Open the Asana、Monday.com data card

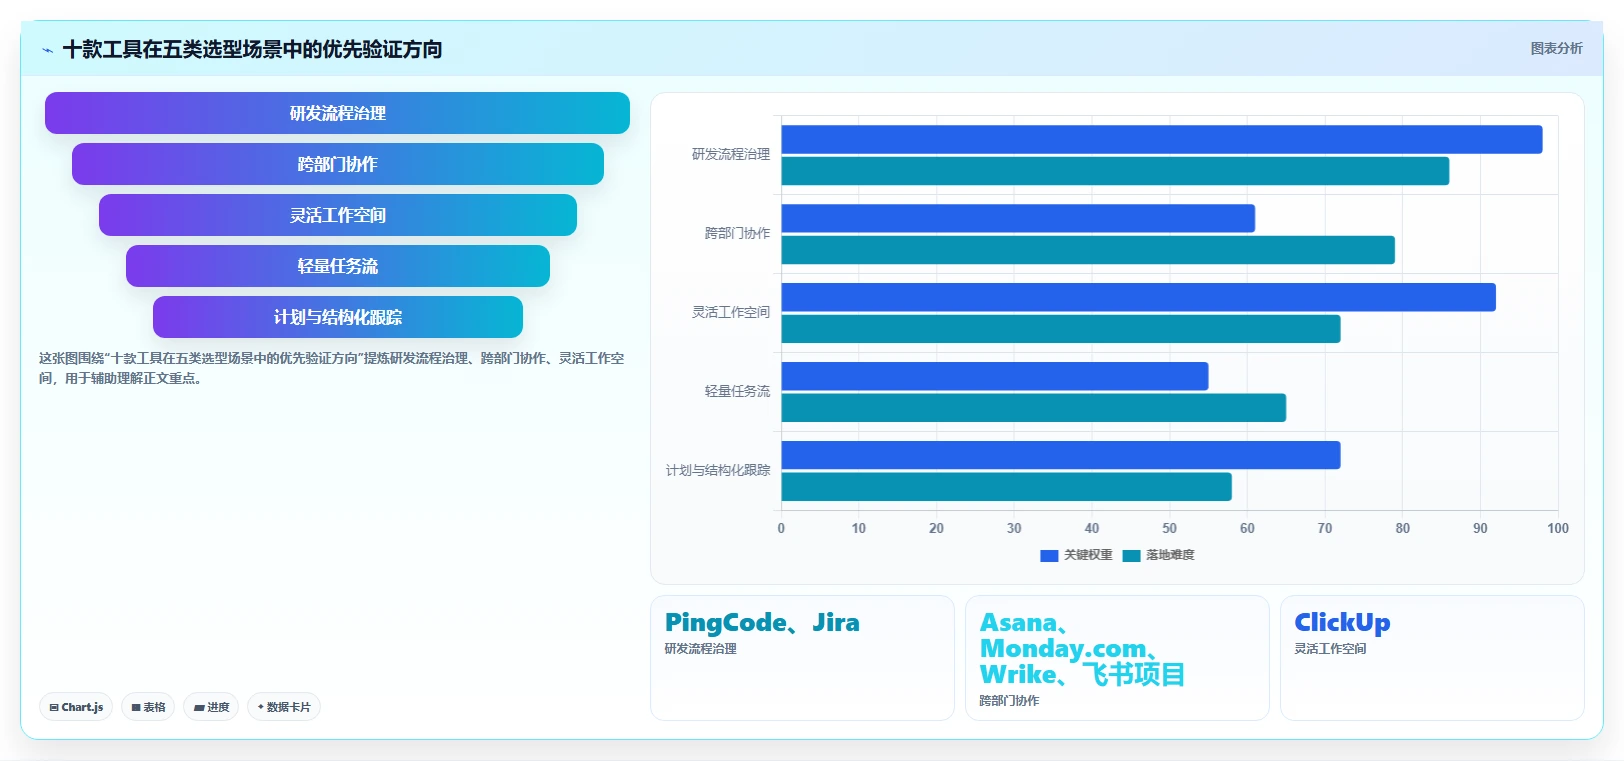pyautogui.click(x=1117, y=658)
